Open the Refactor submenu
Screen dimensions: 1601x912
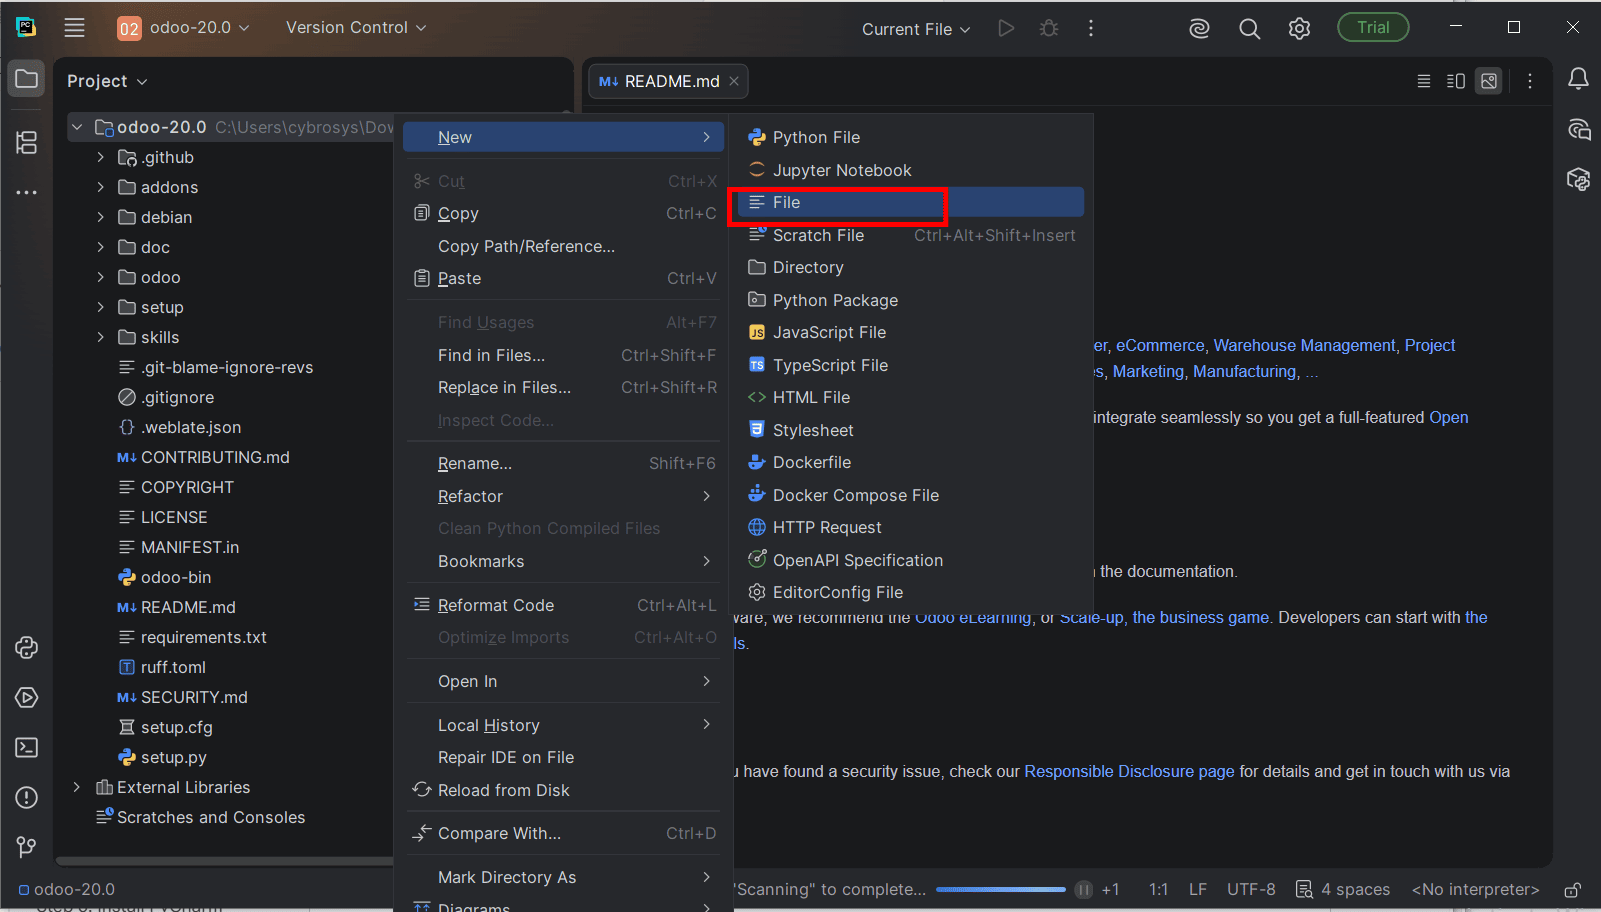564,496
